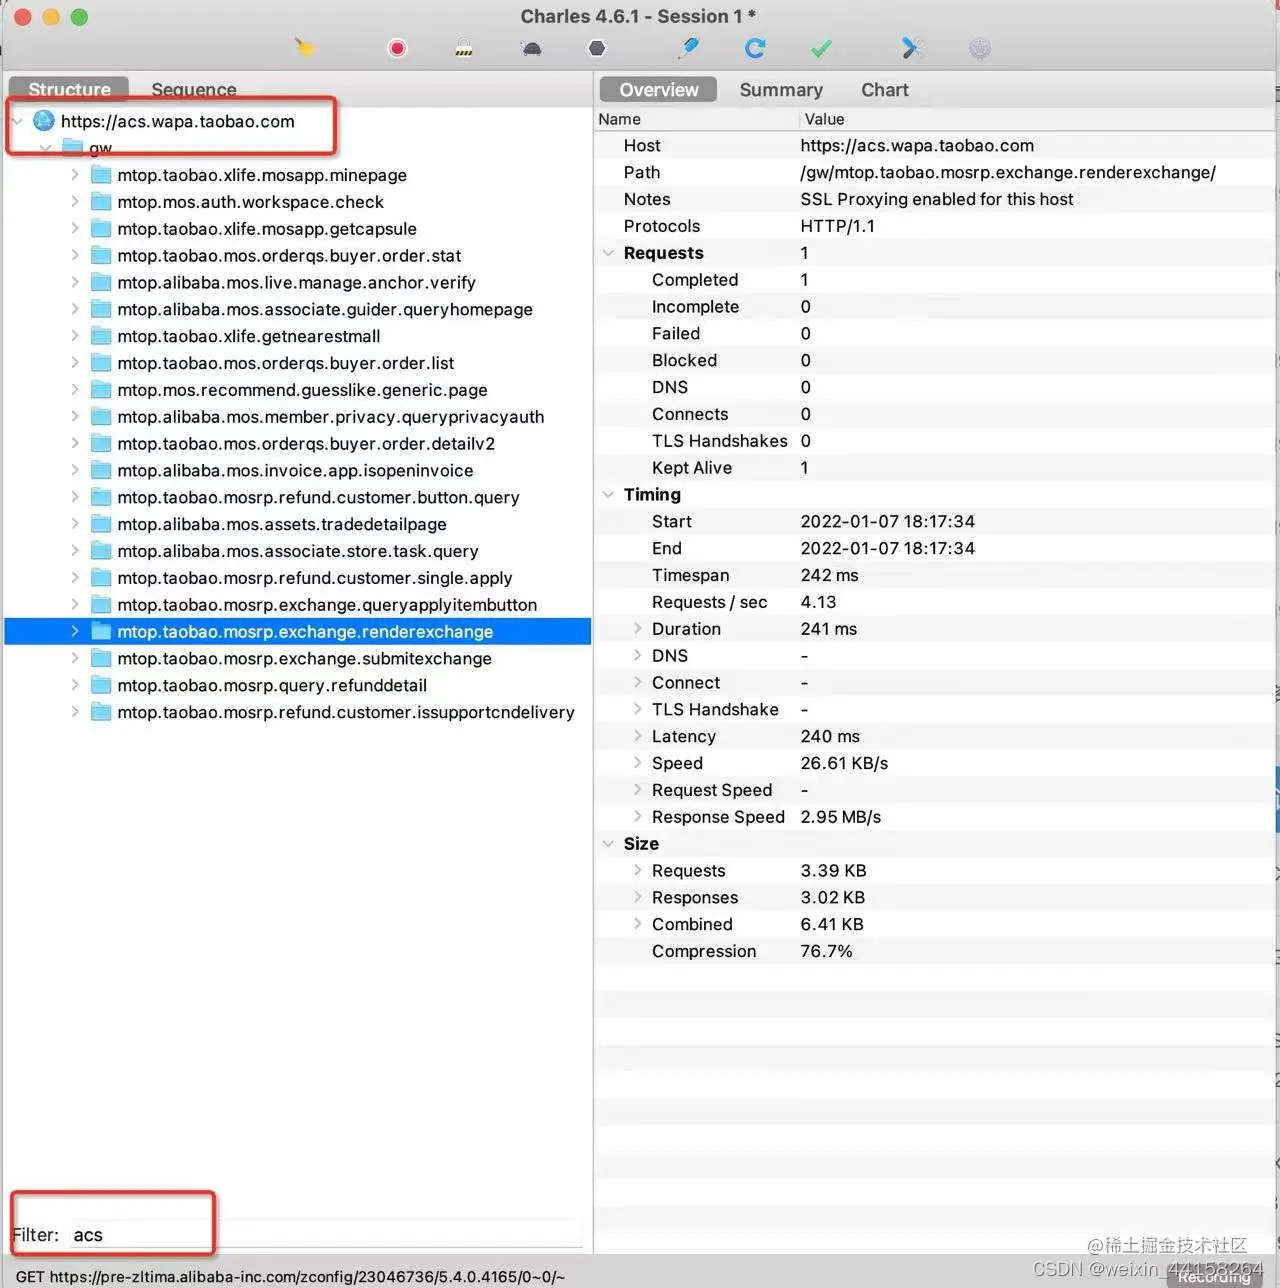Select mtop.alibaba.mos.invoice.app.isopeninvoice row

(295, 470)
